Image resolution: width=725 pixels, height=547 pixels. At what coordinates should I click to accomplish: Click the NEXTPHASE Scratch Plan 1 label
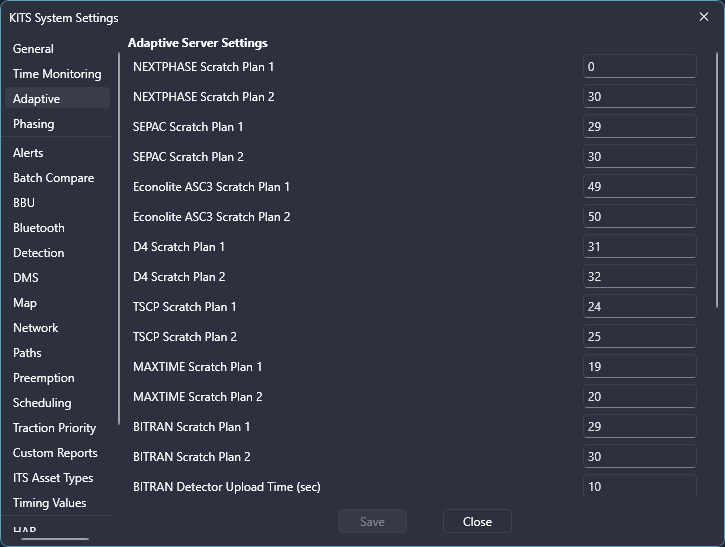point(203,67)
